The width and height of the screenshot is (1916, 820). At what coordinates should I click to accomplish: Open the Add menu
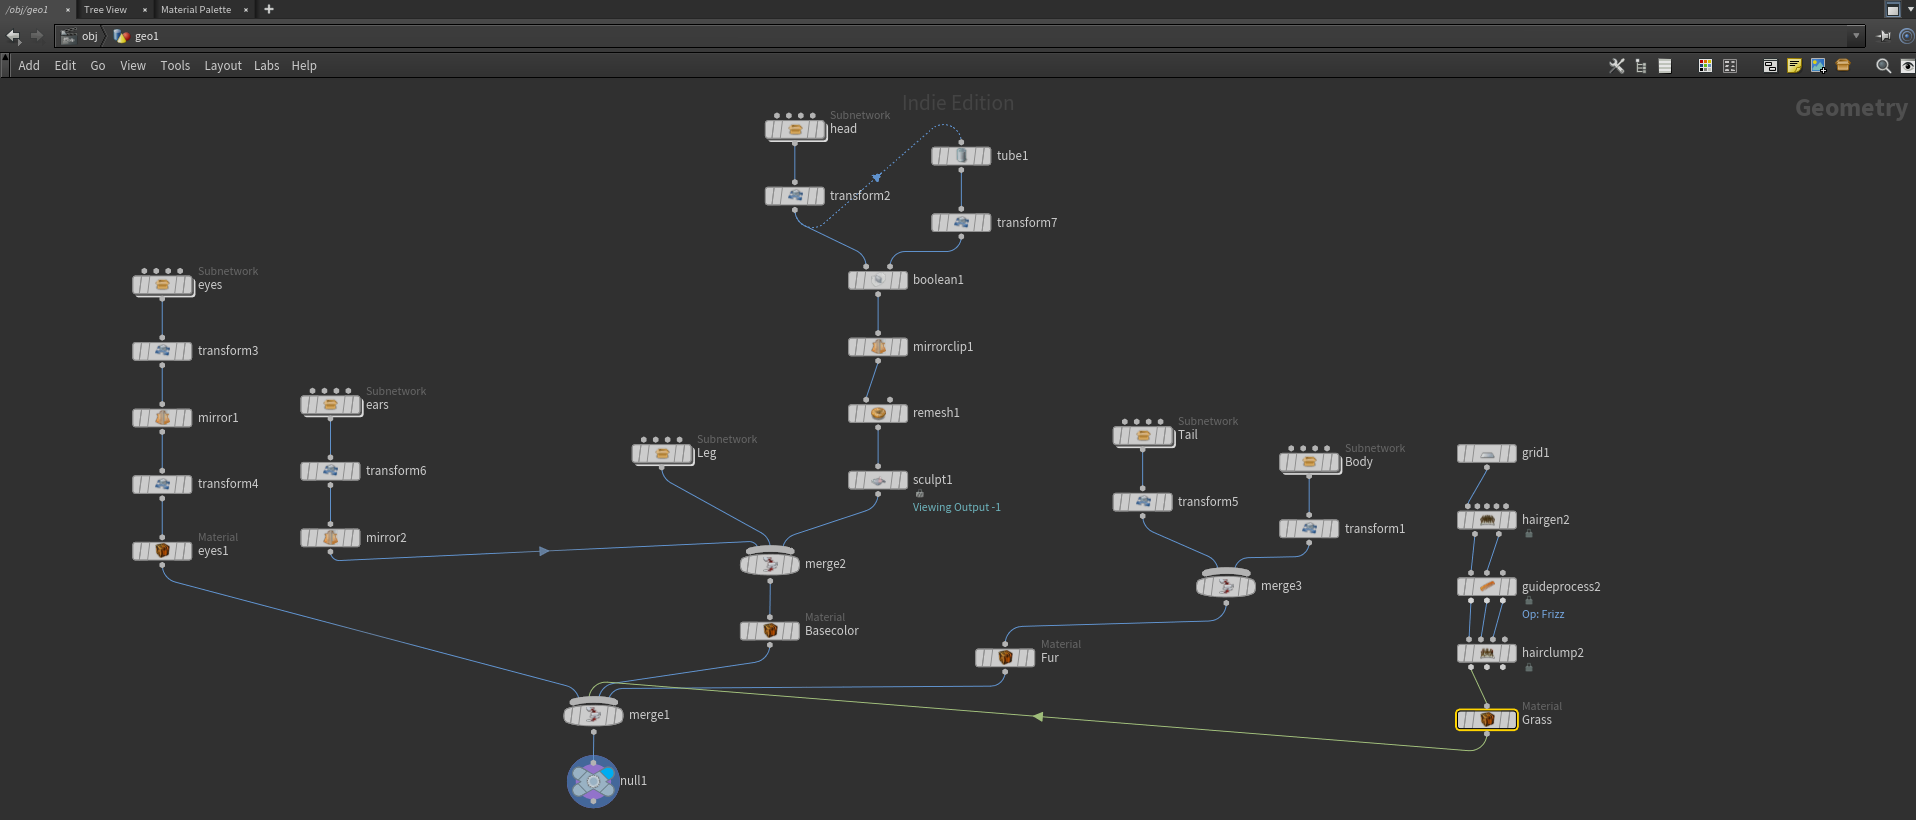point(29,66)
